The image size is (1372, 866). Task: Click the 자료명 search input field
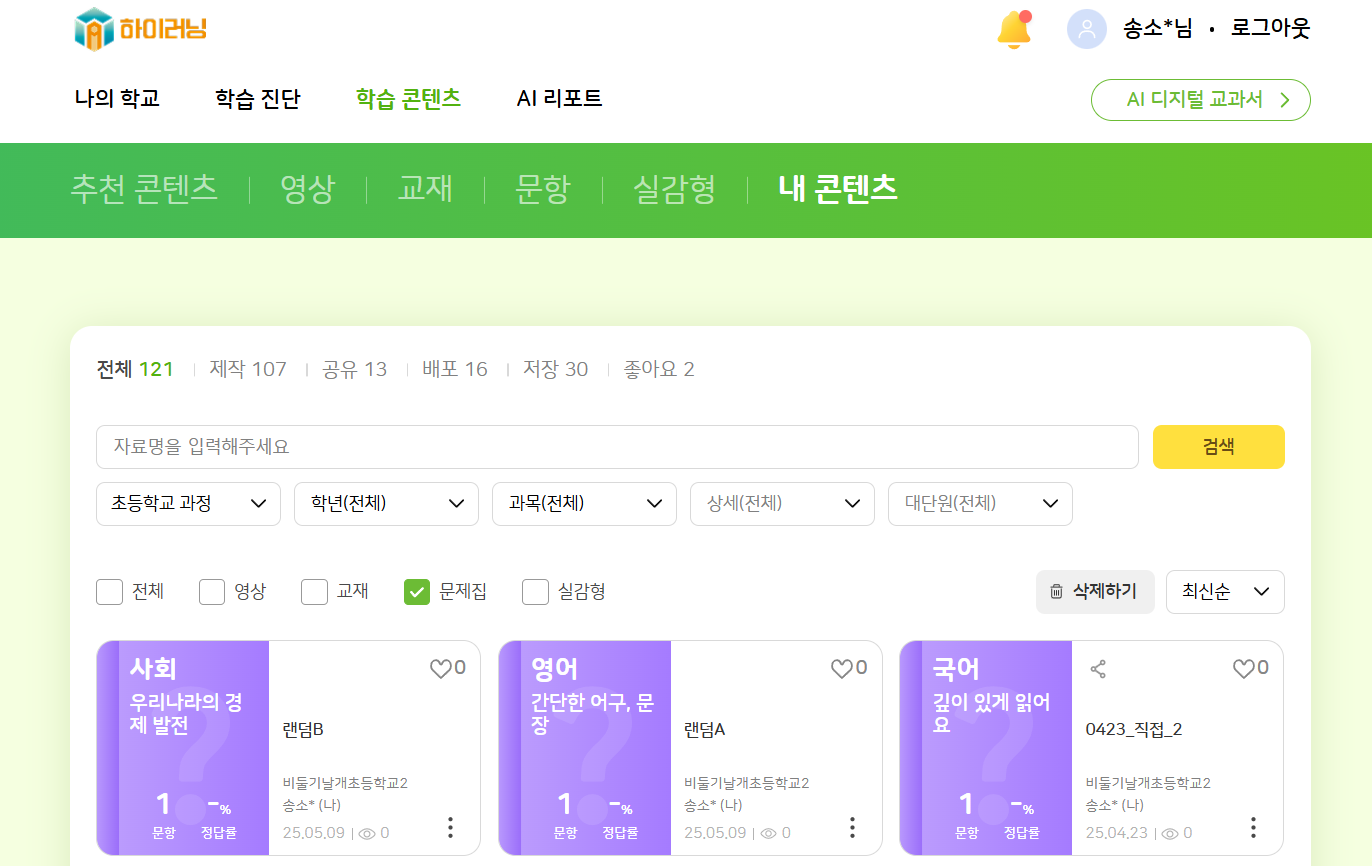click(x=617, y=447)
